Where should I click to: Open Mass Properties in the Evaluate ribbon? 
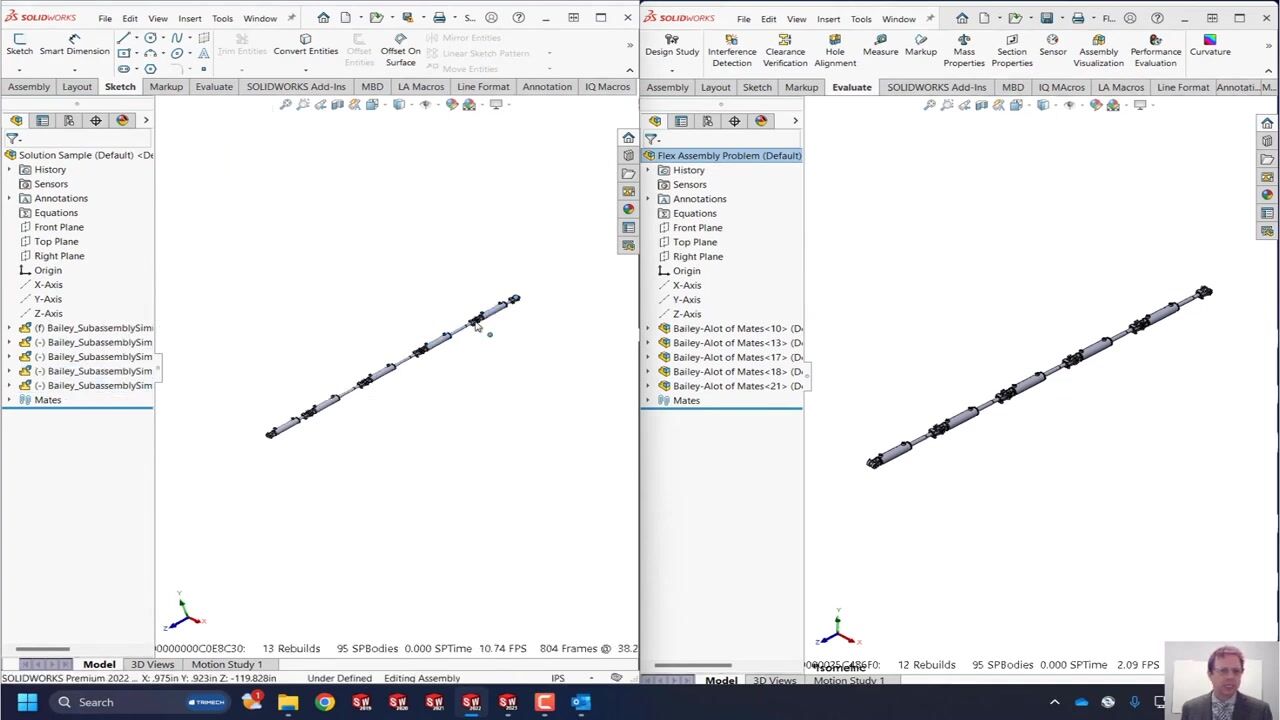tap(964, 51)
